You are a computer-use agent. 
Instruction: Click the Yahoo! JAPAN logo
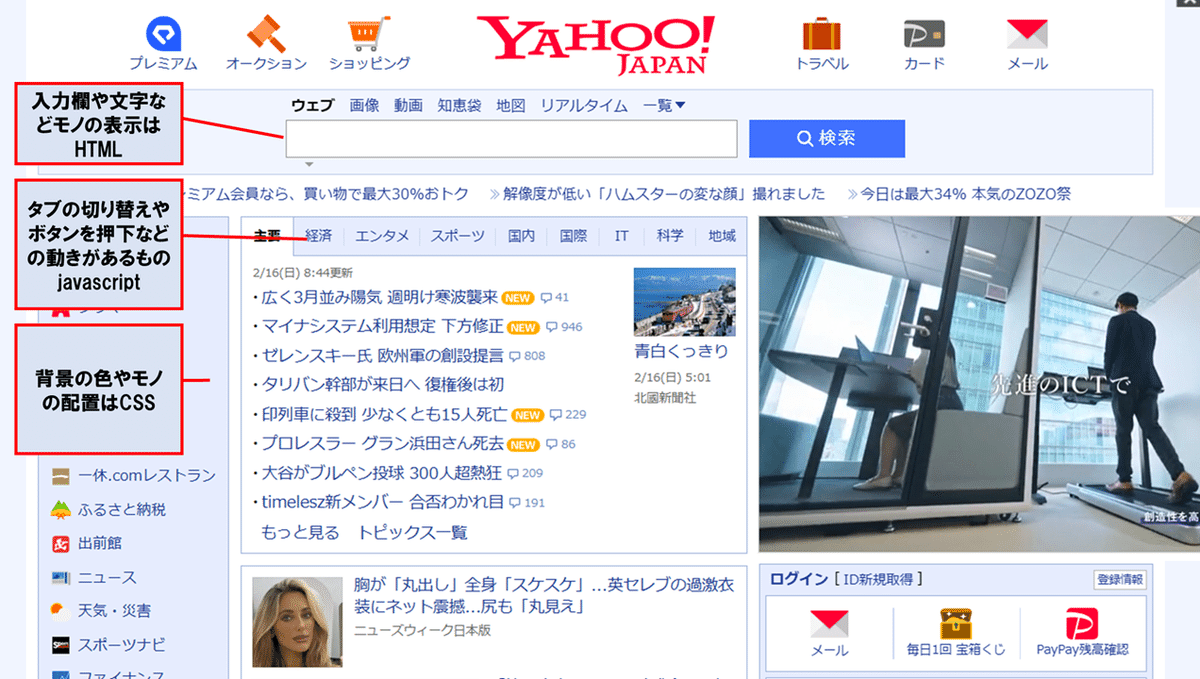(x=596, y=45)
